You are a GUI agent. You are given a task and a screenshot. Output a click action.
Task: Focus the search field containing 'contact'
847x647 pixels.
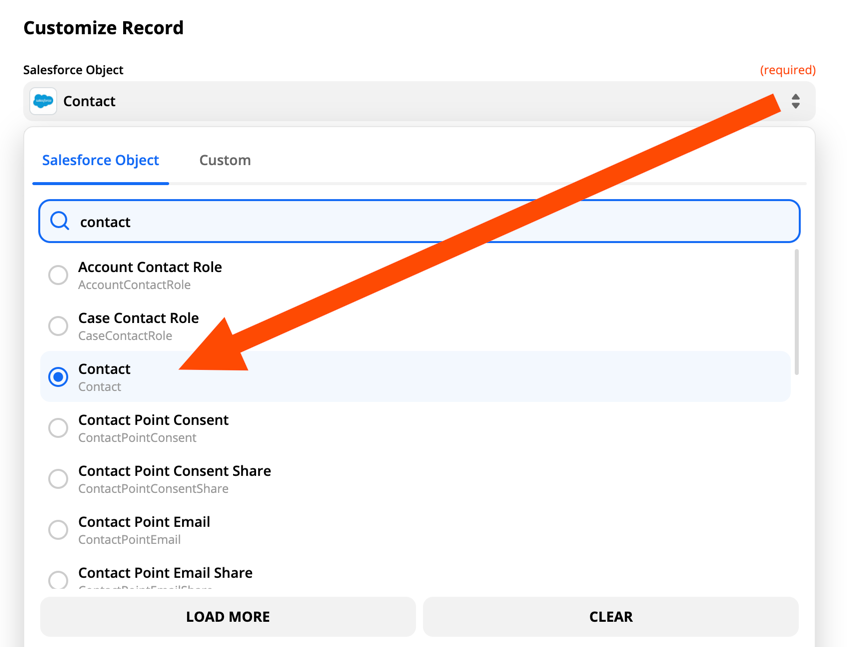tap(419, 221)
